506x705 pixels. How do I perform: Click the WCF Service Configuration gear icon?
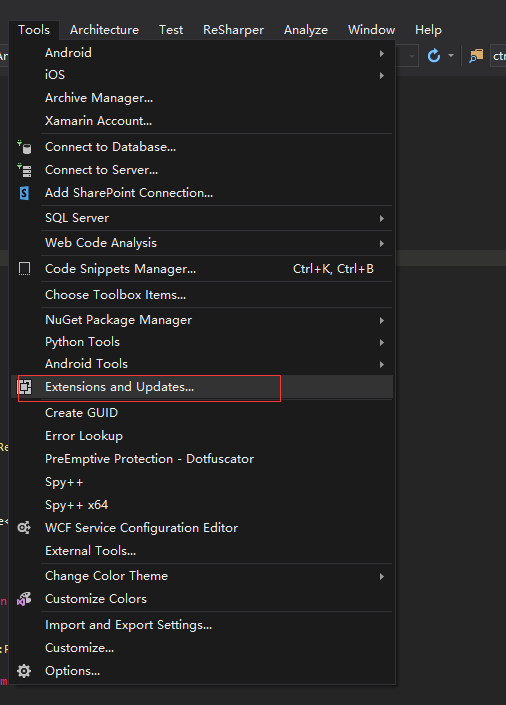(x=24, y=527)
